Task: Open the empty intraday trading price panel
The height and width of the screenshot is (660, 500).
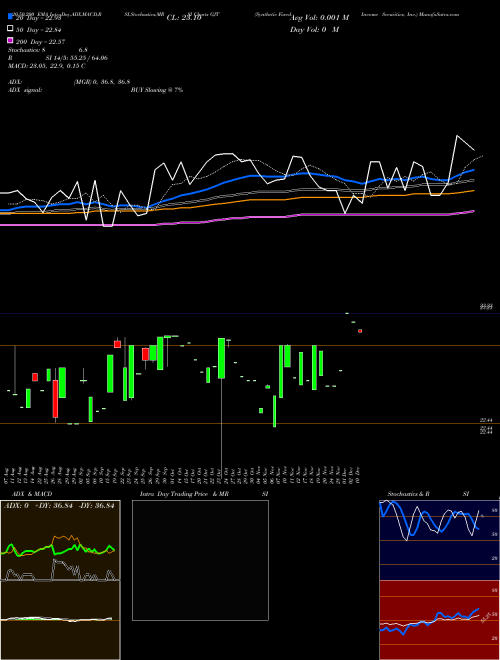Action: 200,560
